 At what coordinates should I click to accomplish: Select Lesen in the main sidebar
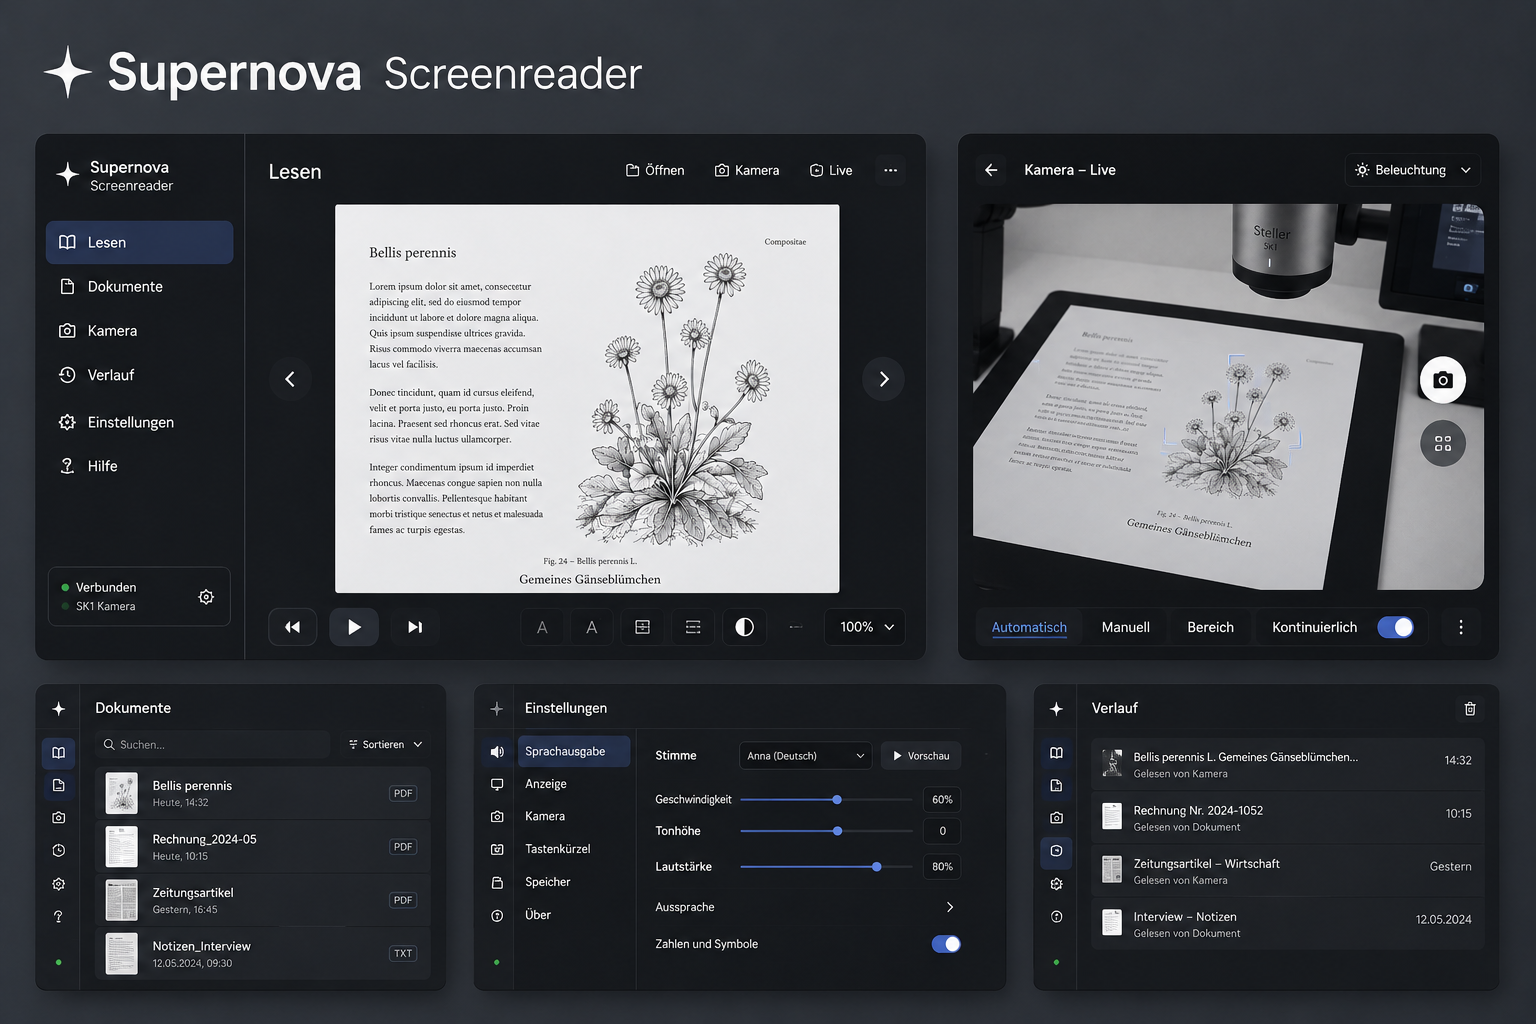tap(139, 242)
